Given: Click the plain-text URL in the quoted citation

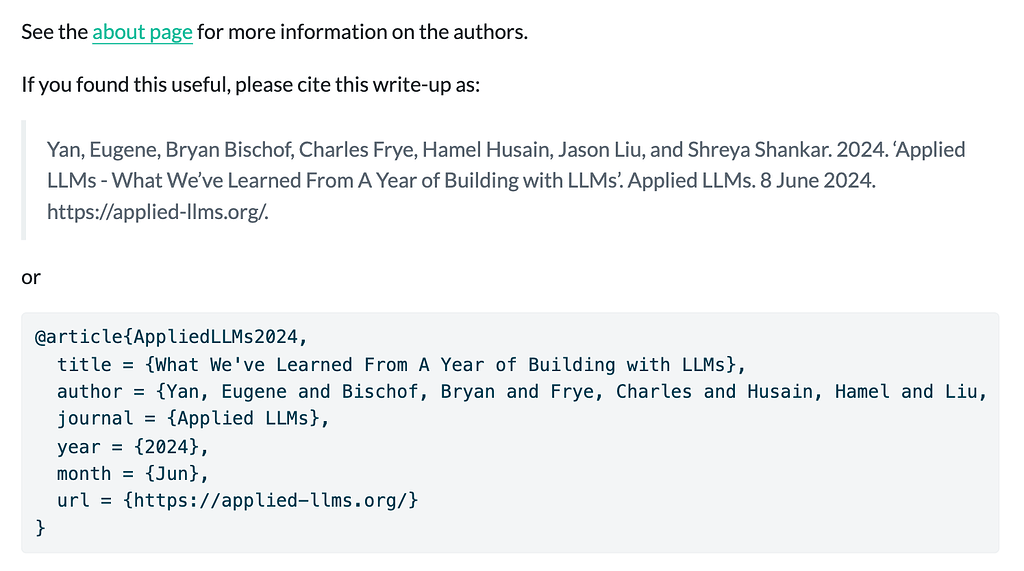Looking at the screenshot, I should coord(158,212).
